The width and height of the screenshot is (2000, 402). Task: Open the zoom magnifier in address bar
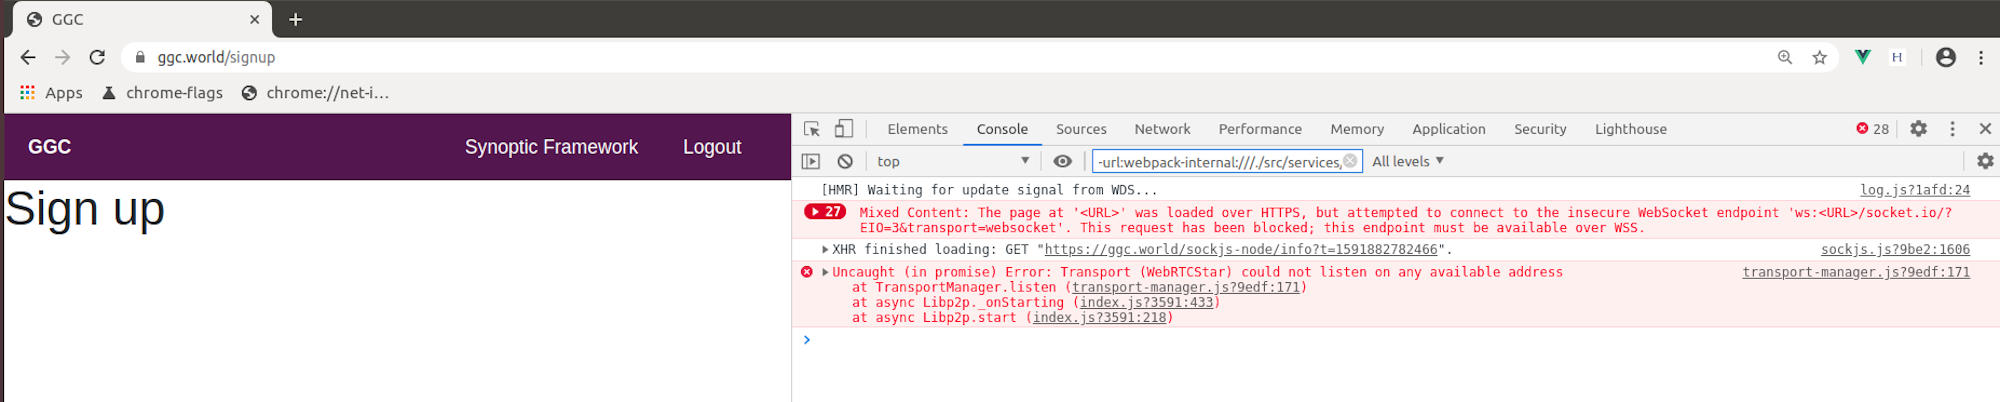coord(1785,57)
